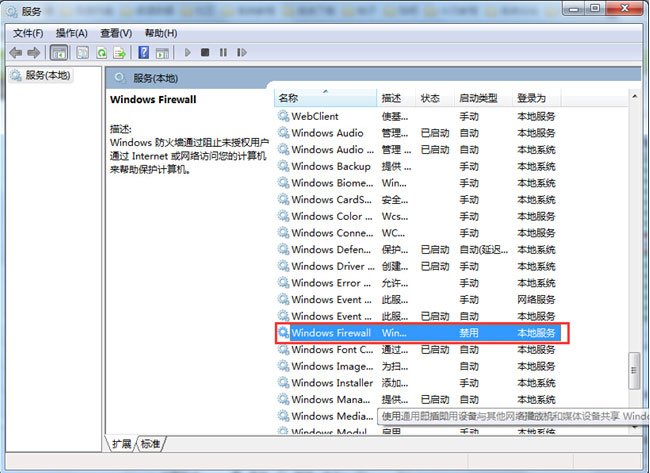Viewport: 650px width, 473px height.
Task: Click the 禁用 startup type in Firewall row
Action: coord(469,333)
